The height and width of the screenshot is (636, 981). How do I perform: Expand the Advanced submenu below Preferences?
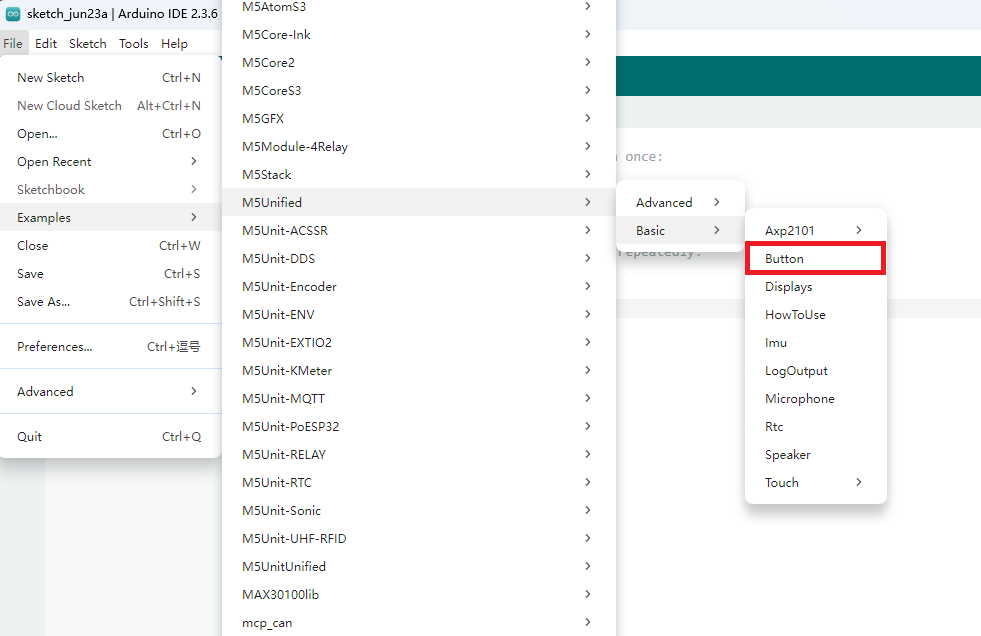click(111, 391)
